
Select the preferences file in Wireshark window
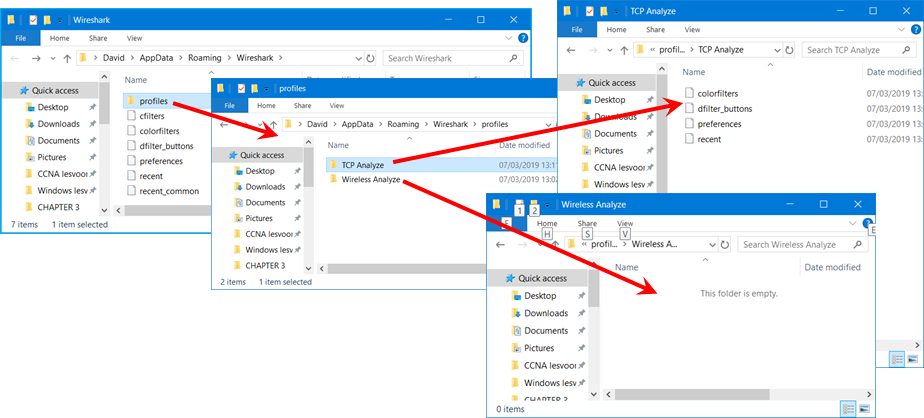[161, 161]
